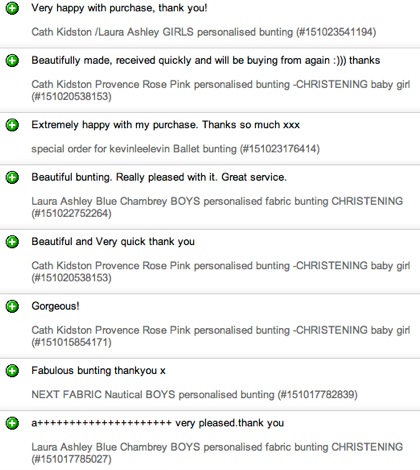The width and height of the screenshot is (420, 470).
Task: Open NEXT FABRIC Nautical BOYS bunting item
Action: coord(194,395)
